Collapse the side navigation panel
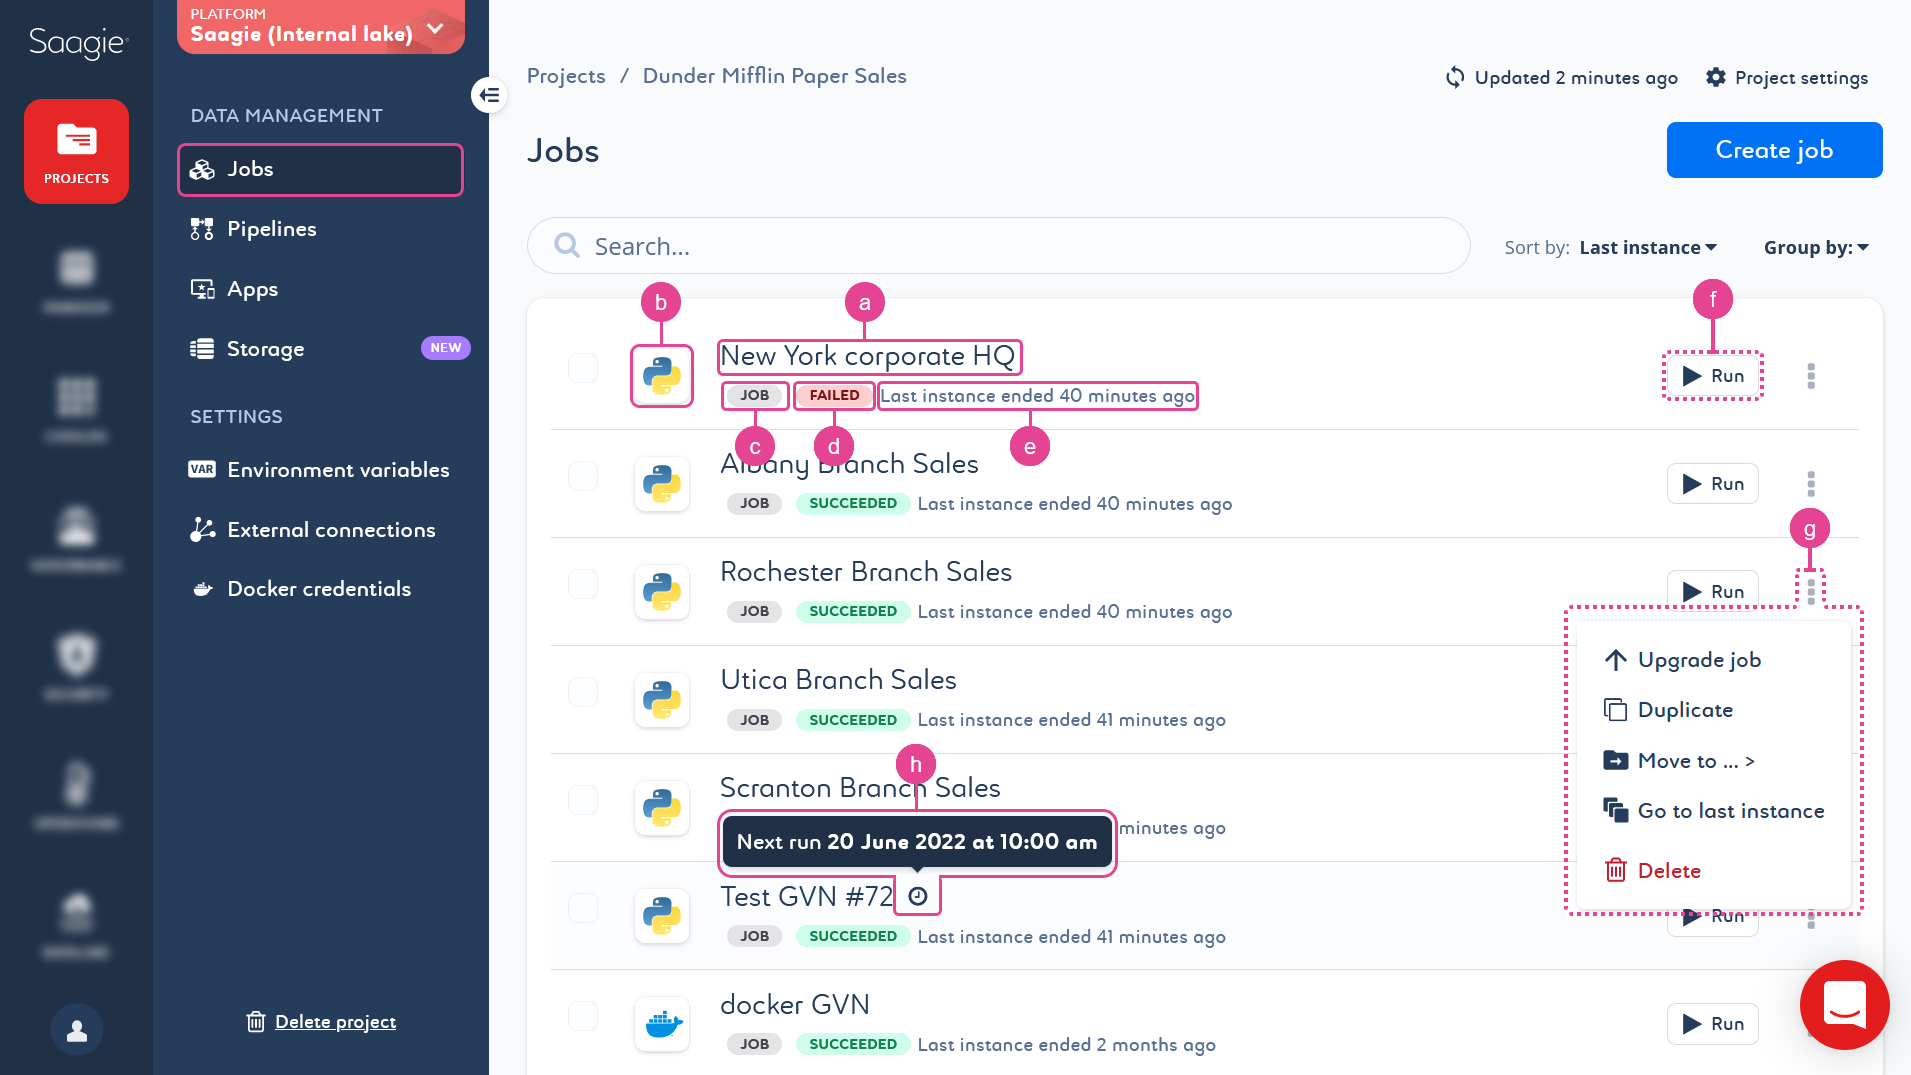 [x=489, y=95]
